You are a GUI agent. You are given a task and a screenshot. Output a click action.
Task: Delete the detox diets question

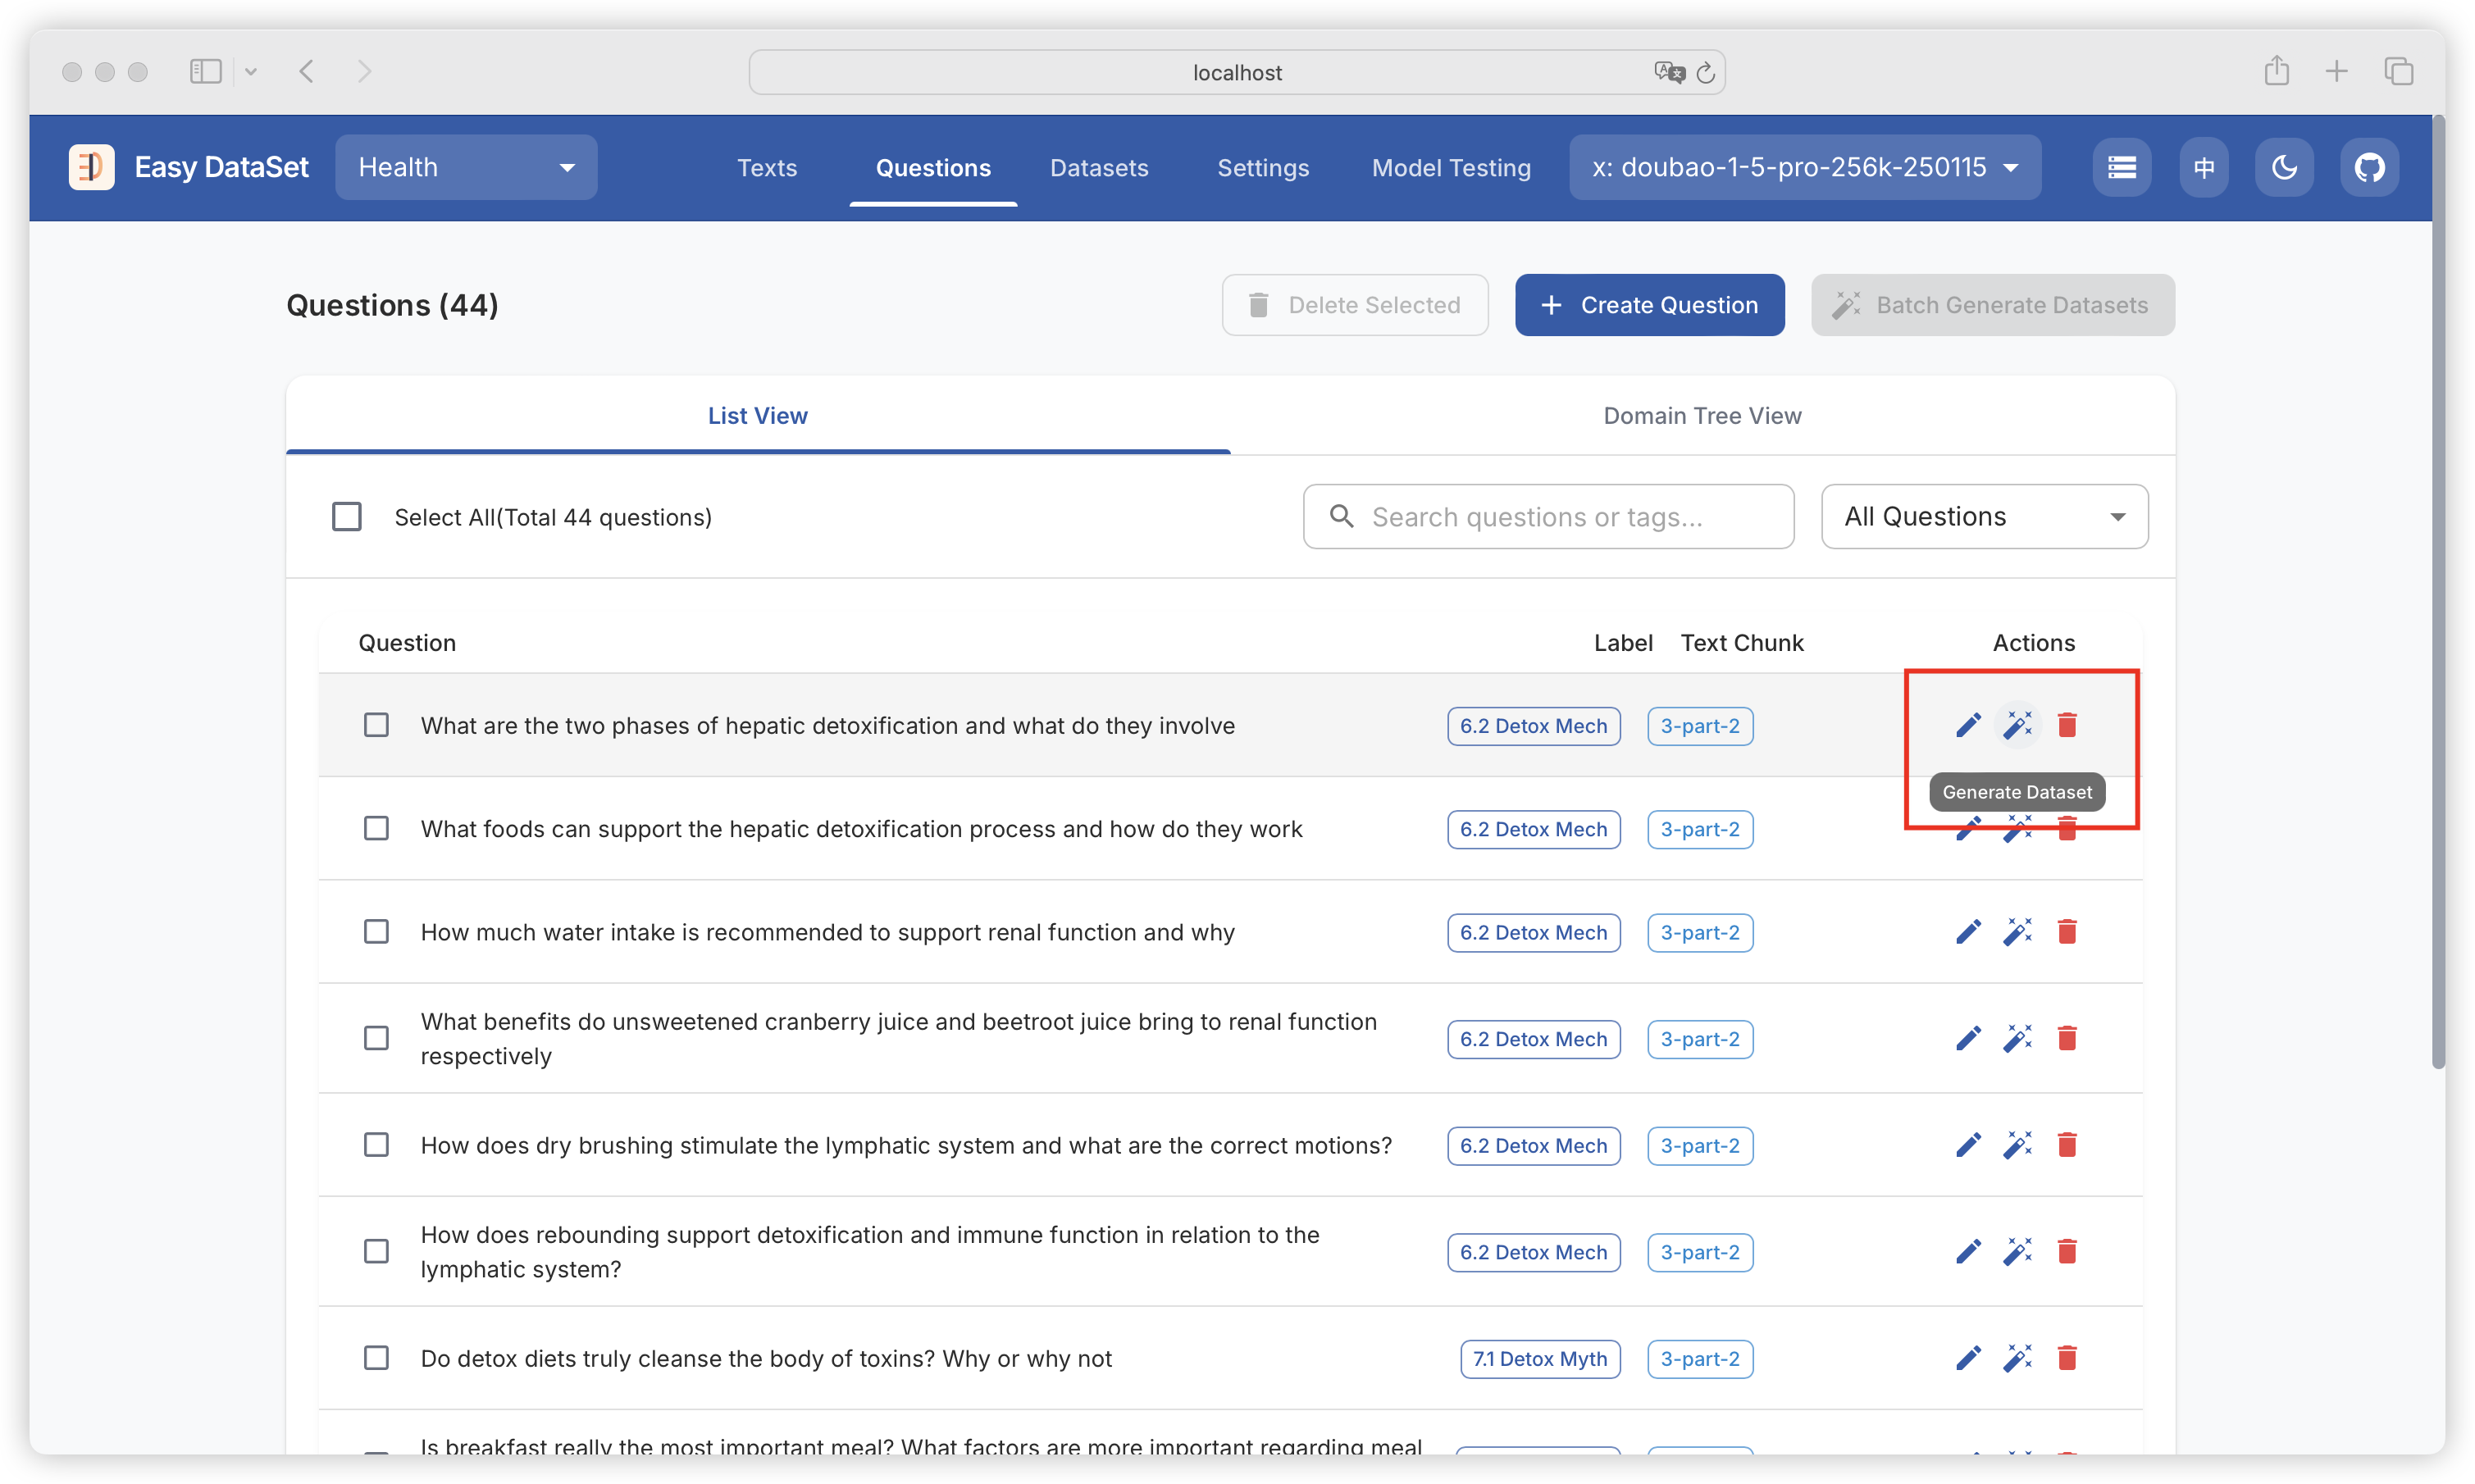[2067, 1358]
